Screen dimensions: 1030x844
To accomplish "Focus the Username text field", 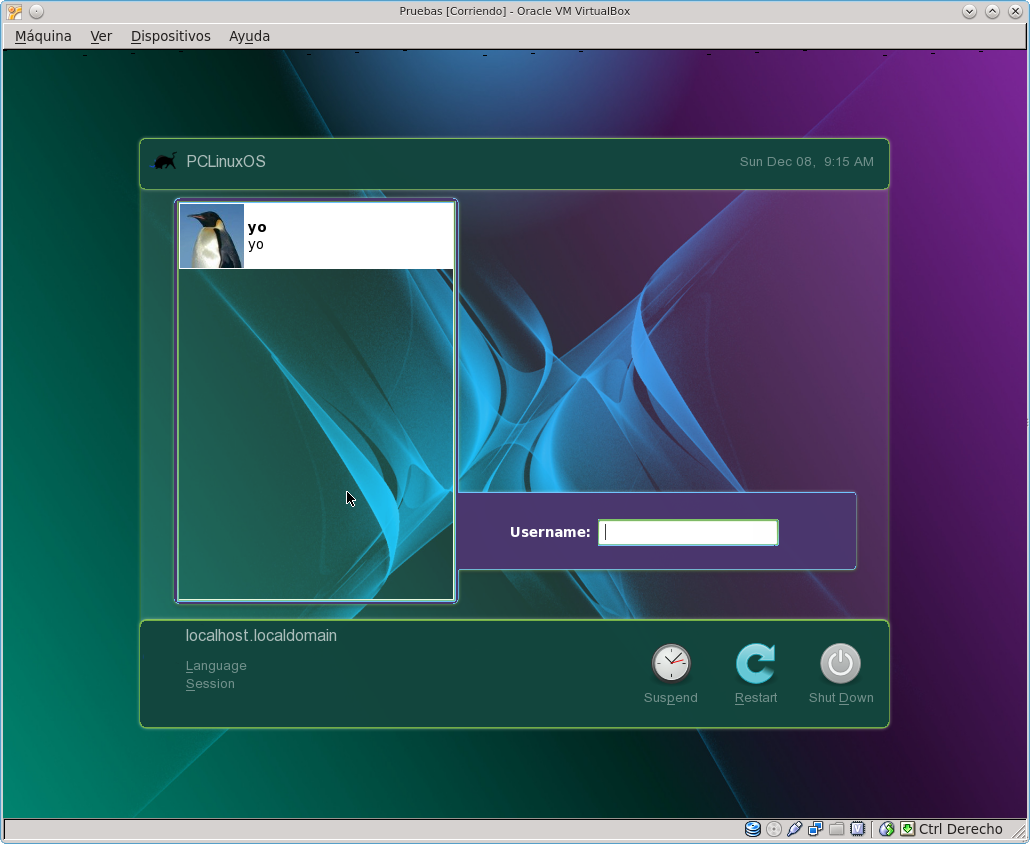I will pyautogui.click(x=688, y=533).
